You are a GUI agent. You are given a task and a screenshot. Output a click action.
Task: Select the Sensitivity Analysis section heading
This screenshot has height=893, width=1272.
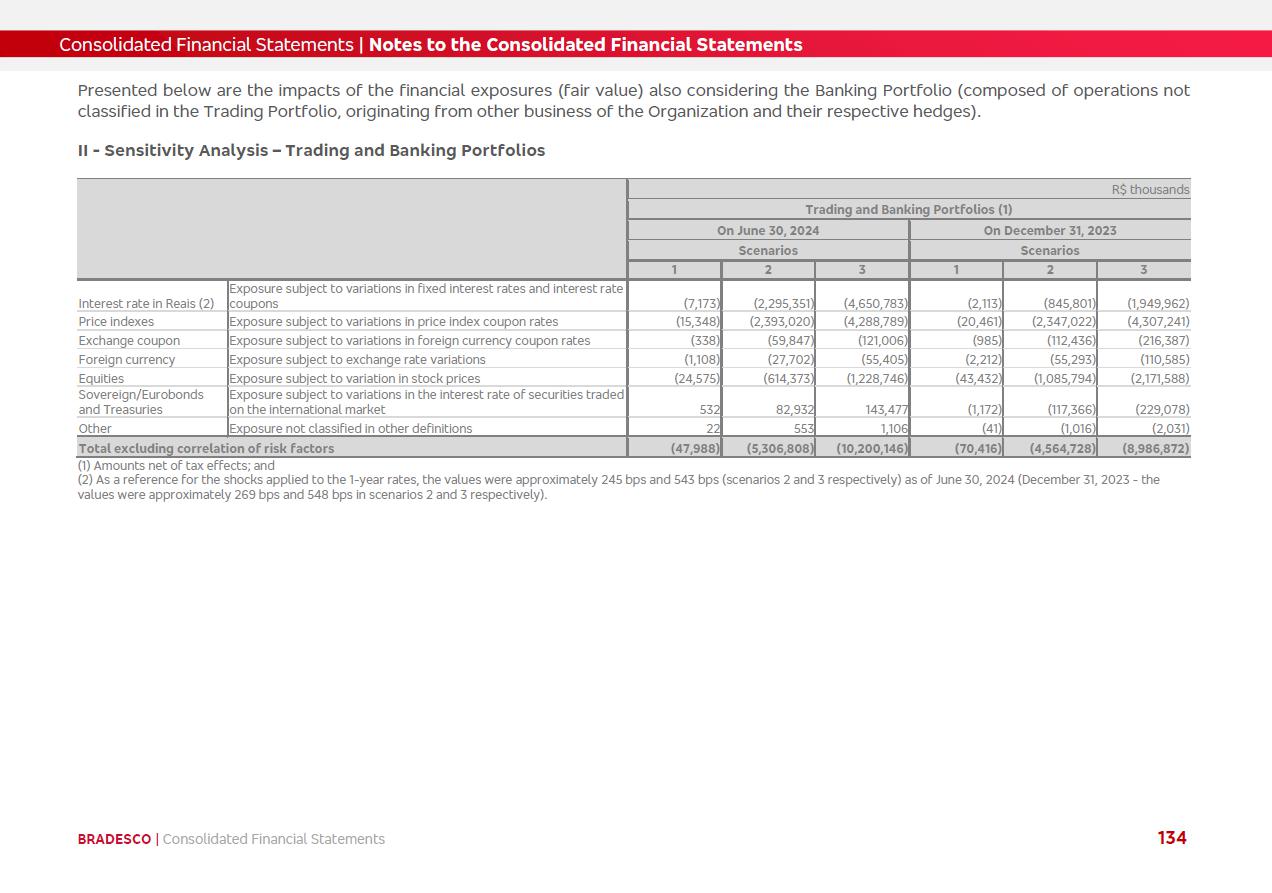click(311, 150)
